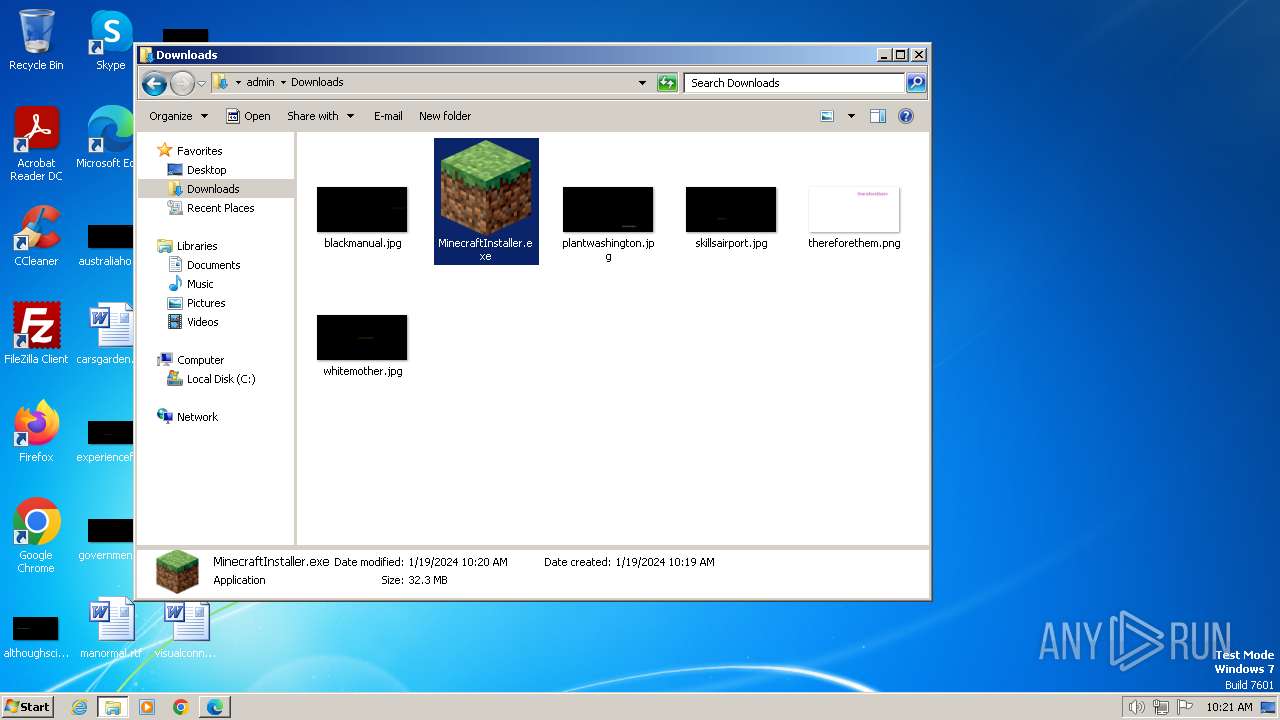This screenshot has width=1280, height=720.
Task: Toggle the preview pane icon
Action: pos(877,116)
